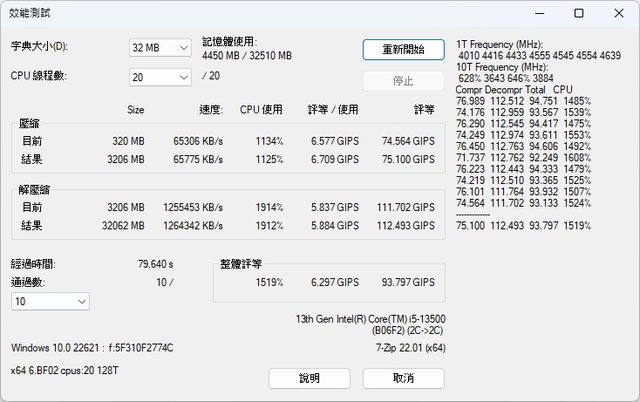
Task: Click the 效能測試 title bar text
Action: point(29,14)
